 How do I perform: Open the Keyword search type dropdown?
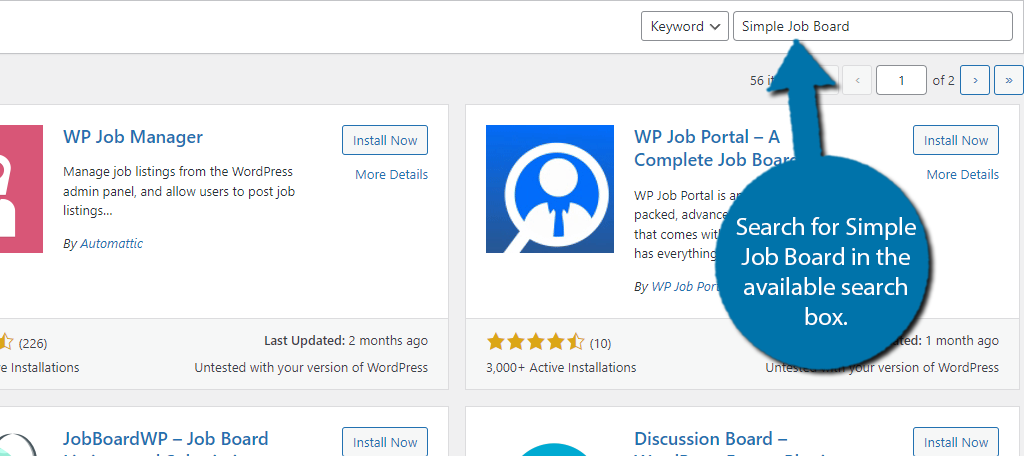(684, 26)
